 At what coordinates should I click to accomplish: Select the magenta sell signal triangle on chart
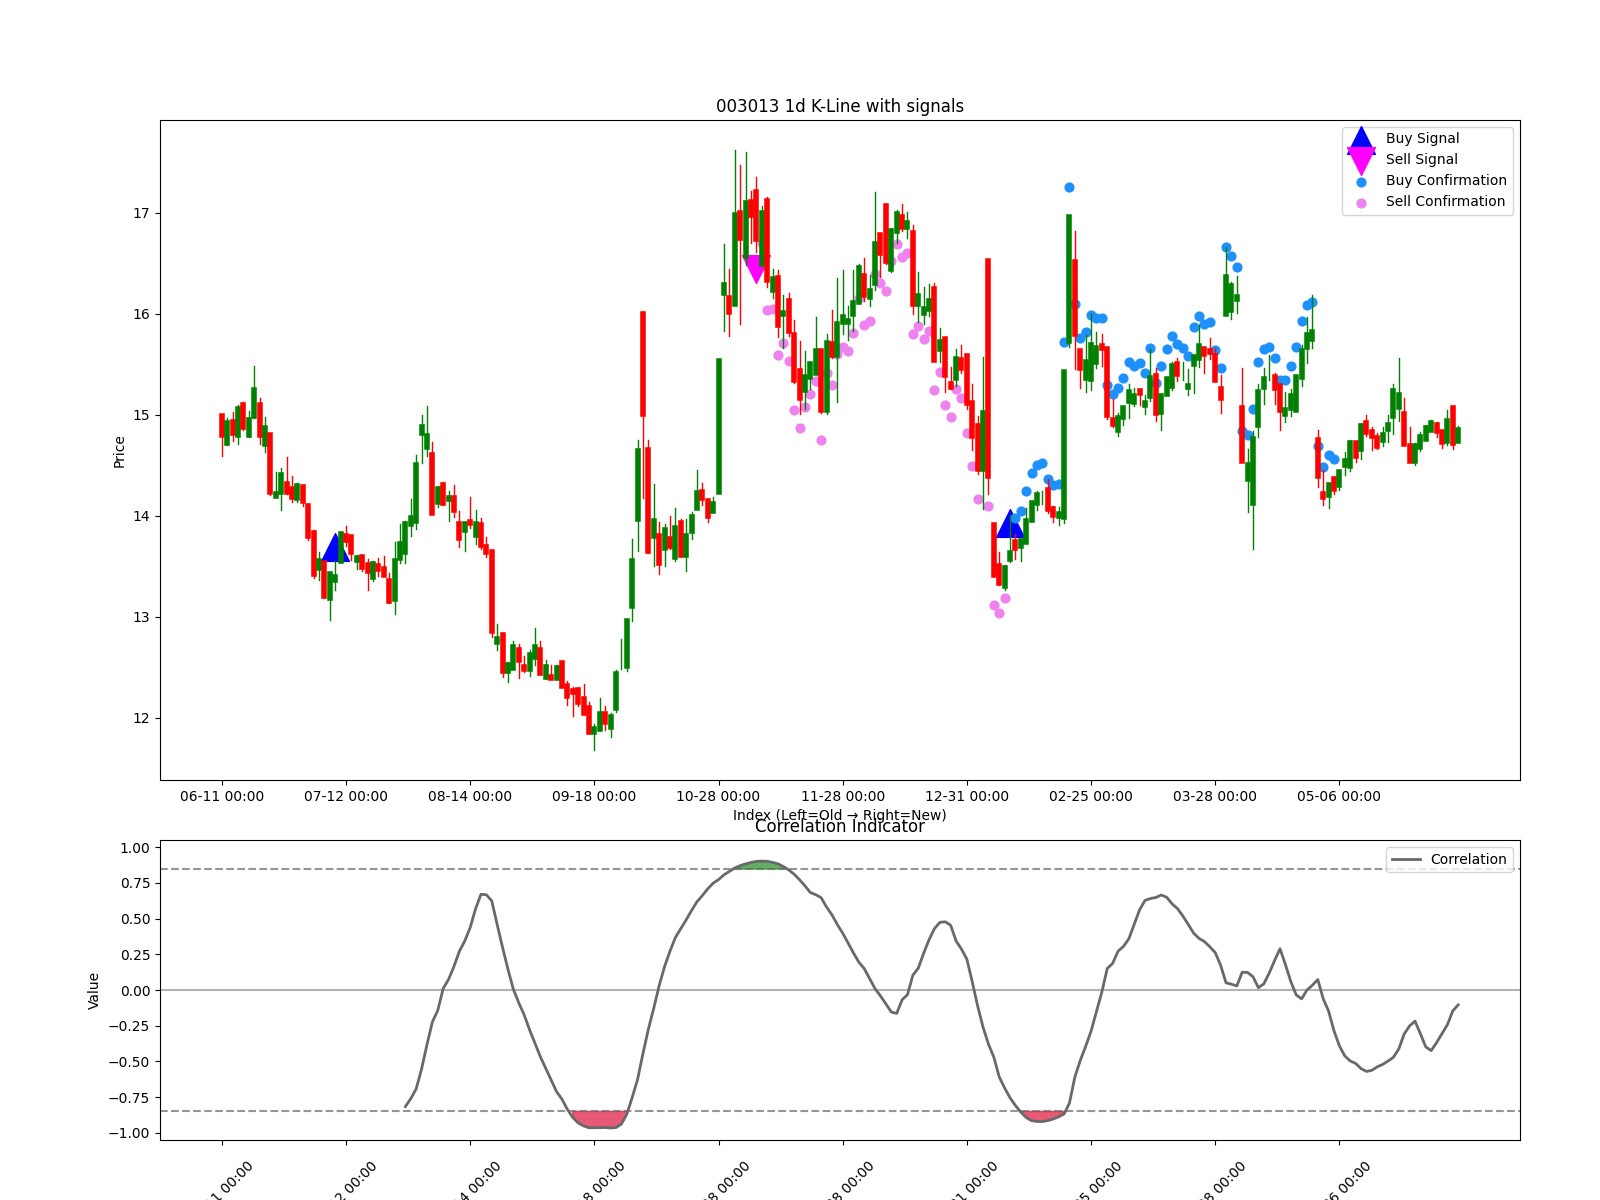click(x=755, y=269)
